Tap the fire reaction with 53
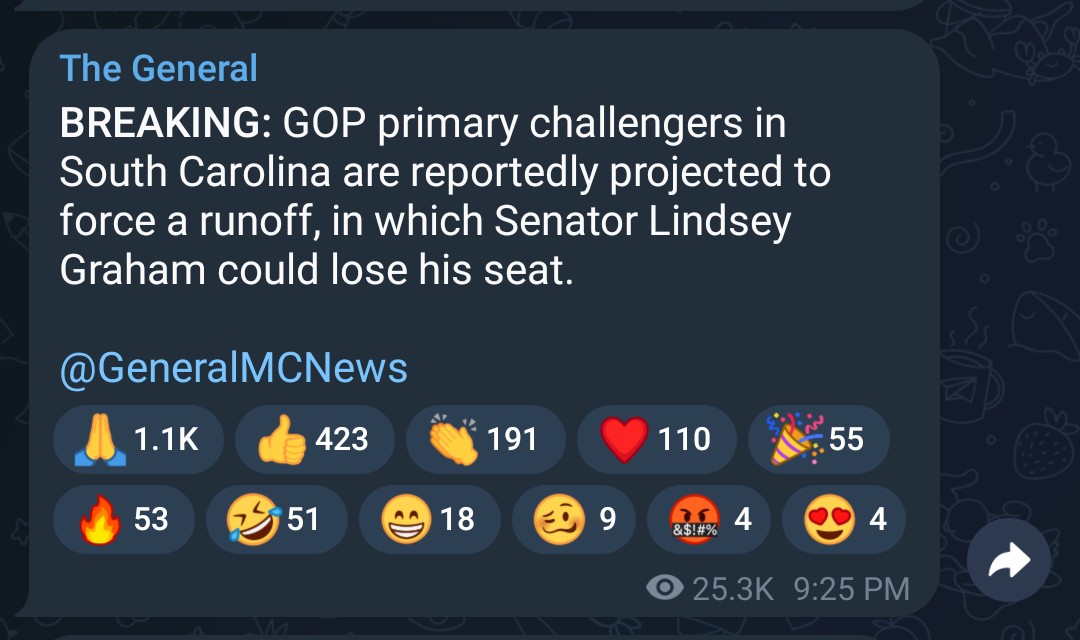The image size is (1080, 640). click(x=124, y=520)
